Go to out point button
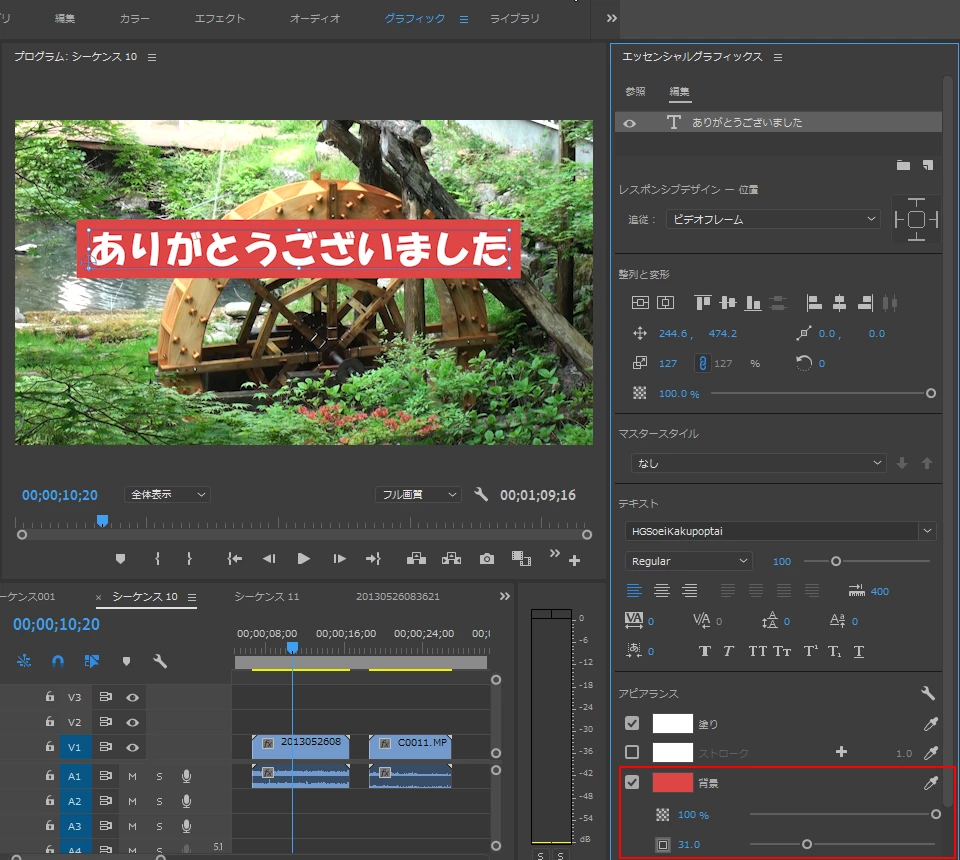This screenshot has width=960, height=860. 373,558
